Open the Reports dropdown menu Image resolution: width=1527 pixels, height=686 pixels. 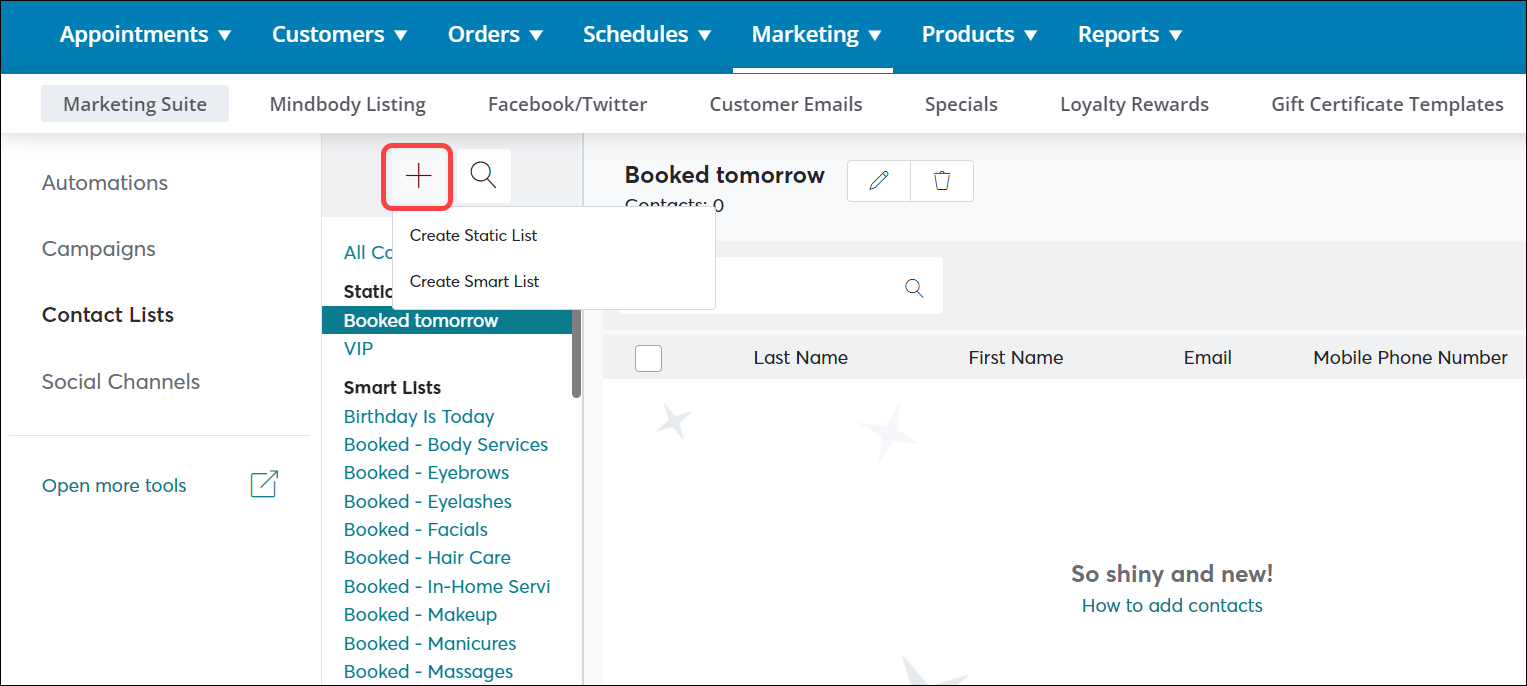[x=1130, y=35]
